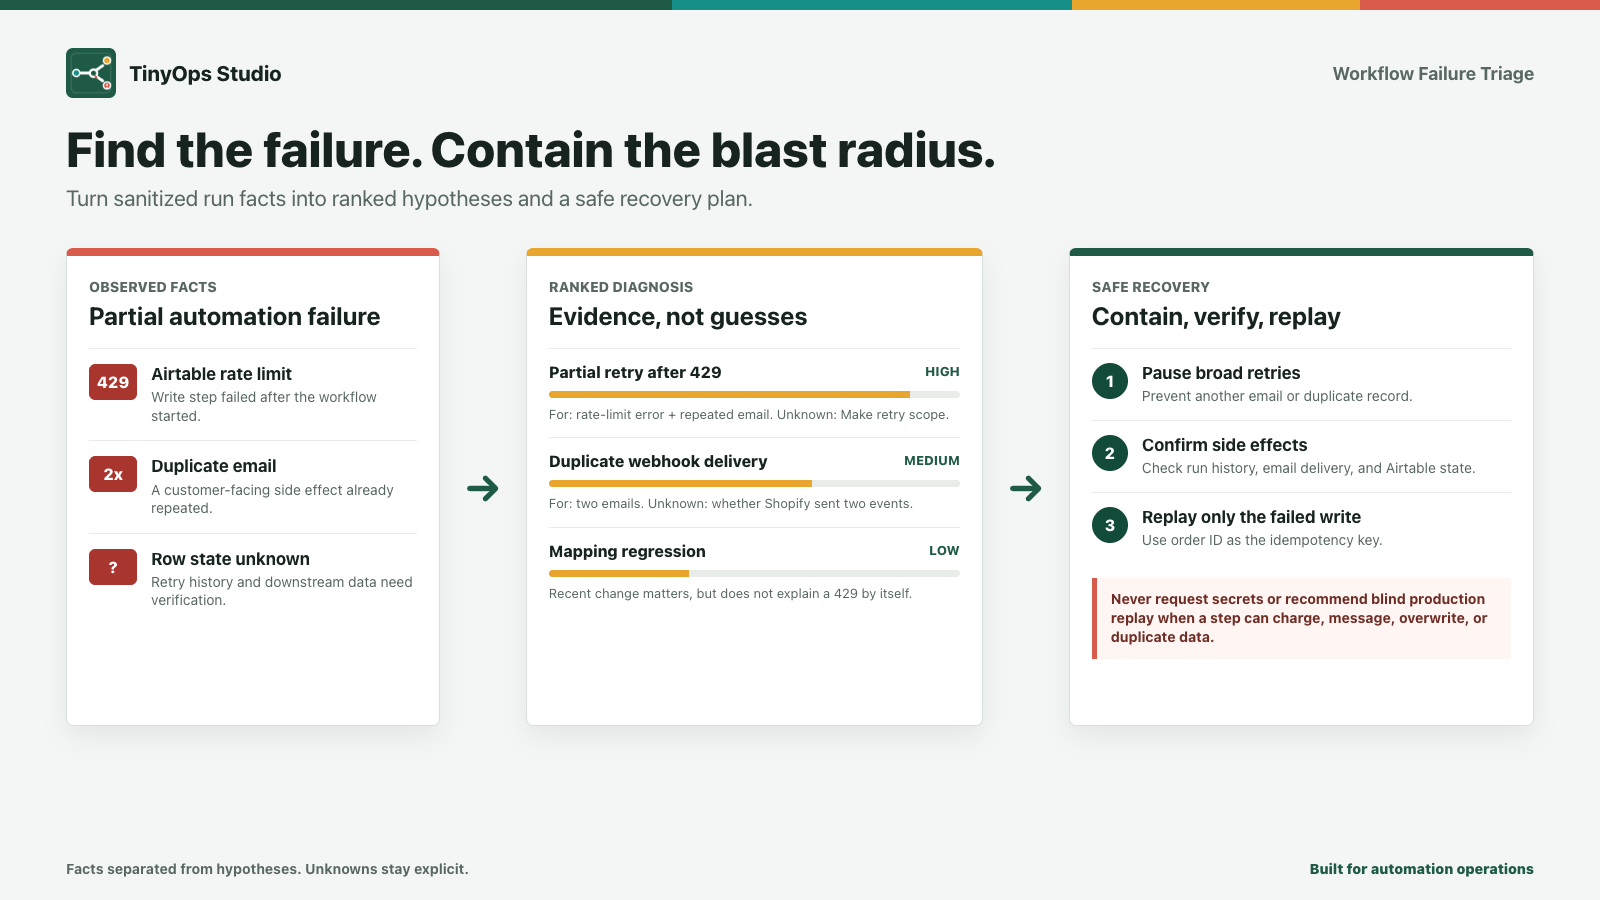
Task: Click the MEDIUM confidence label
Action: click(x=932, y=460)
